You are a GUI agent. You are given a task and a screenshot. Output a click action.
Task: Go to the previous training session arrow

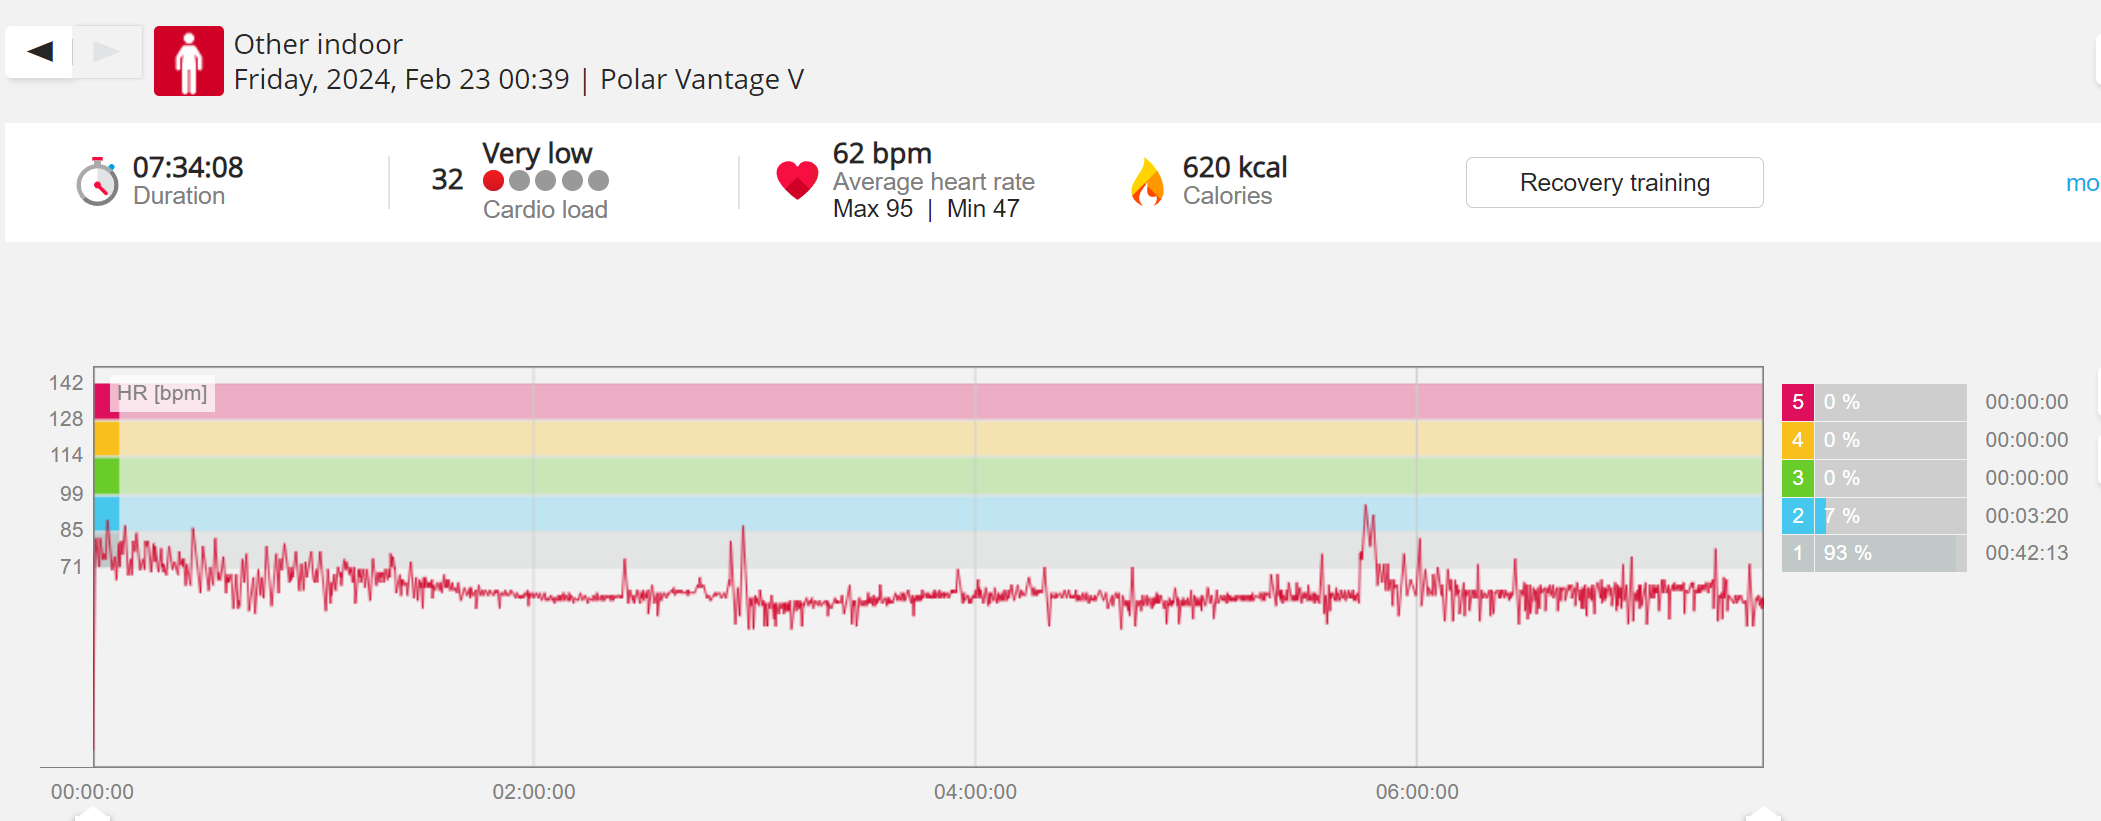(x=40, y=52)
